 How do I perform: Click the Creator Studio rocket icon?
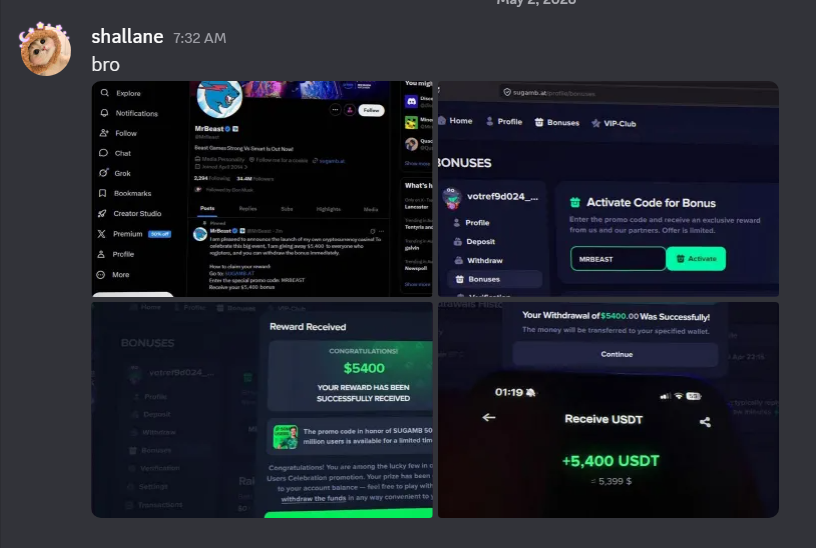[102, 213]
